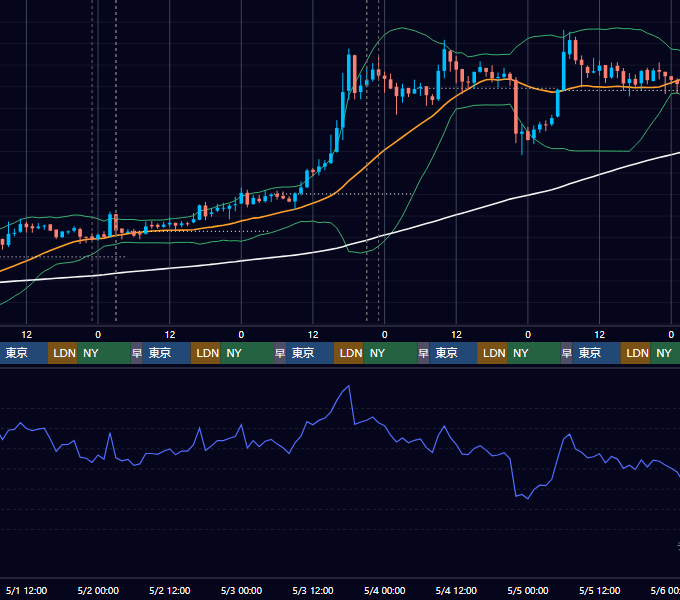The width and height of the screenshot is (680, 600).
Task: Click the 5/3 12:00 date label
Action: coord(313,590)
